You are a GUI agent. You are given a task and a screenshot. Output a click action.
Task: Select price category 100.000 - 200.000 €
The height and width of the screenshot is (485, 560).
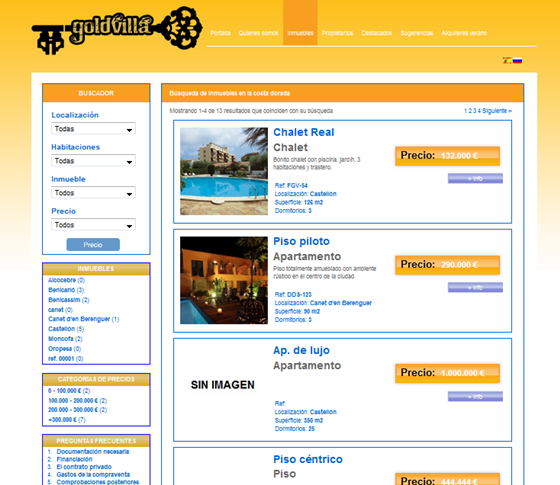click(78, 401)
